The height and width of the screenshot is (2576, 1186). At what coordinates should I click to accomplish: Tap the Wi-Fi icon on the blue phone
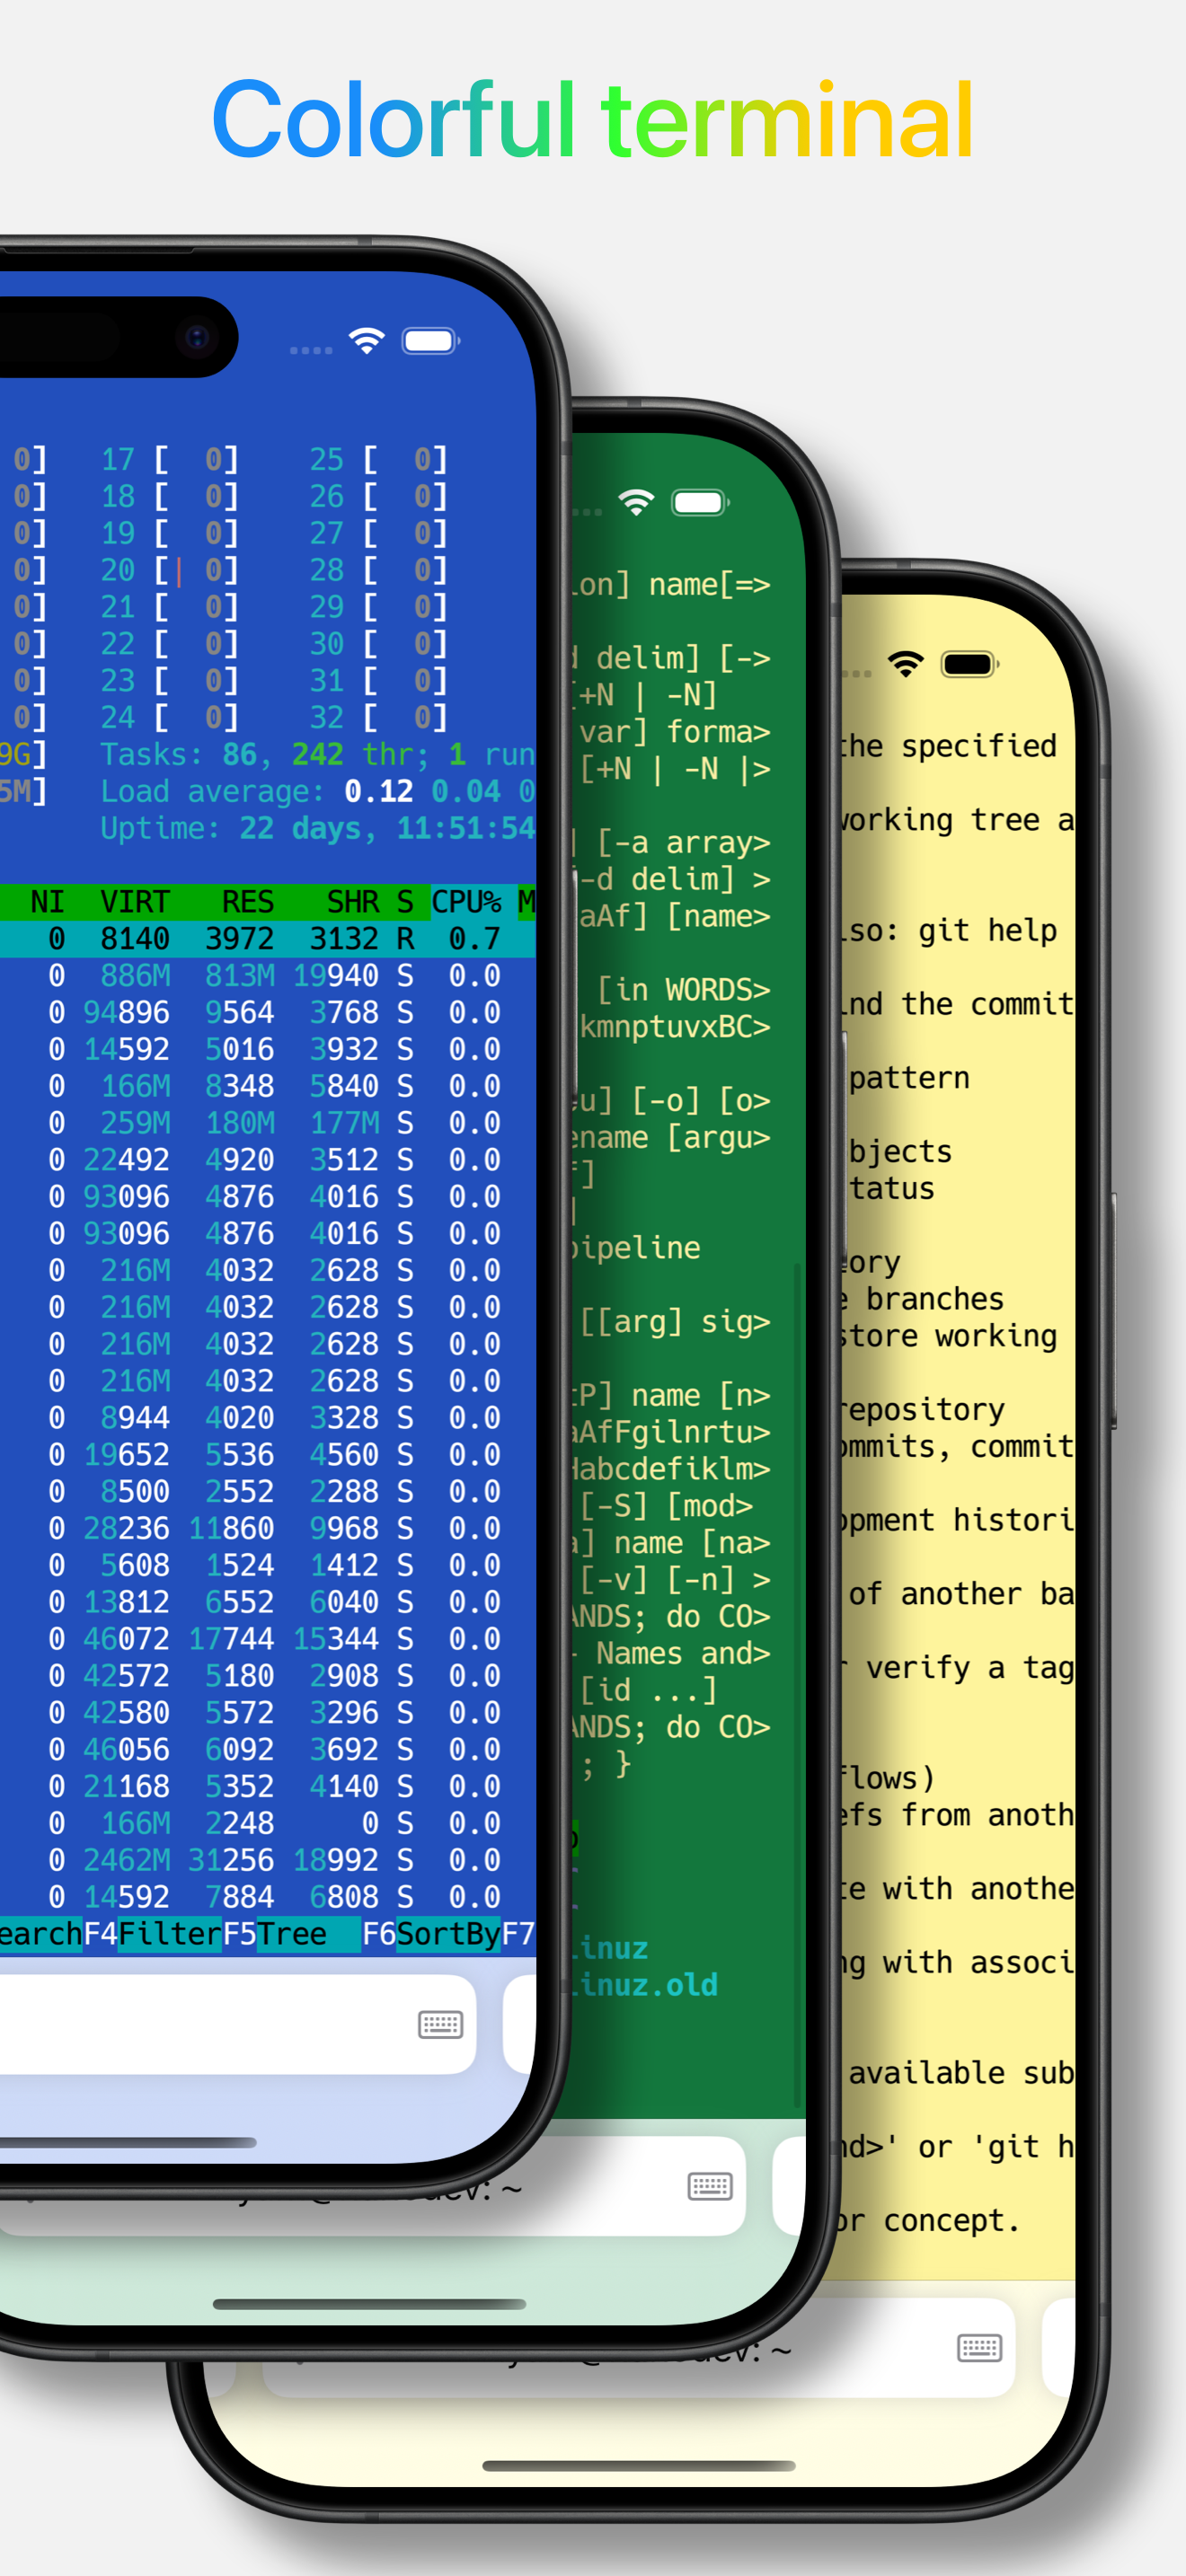[367, 341]
